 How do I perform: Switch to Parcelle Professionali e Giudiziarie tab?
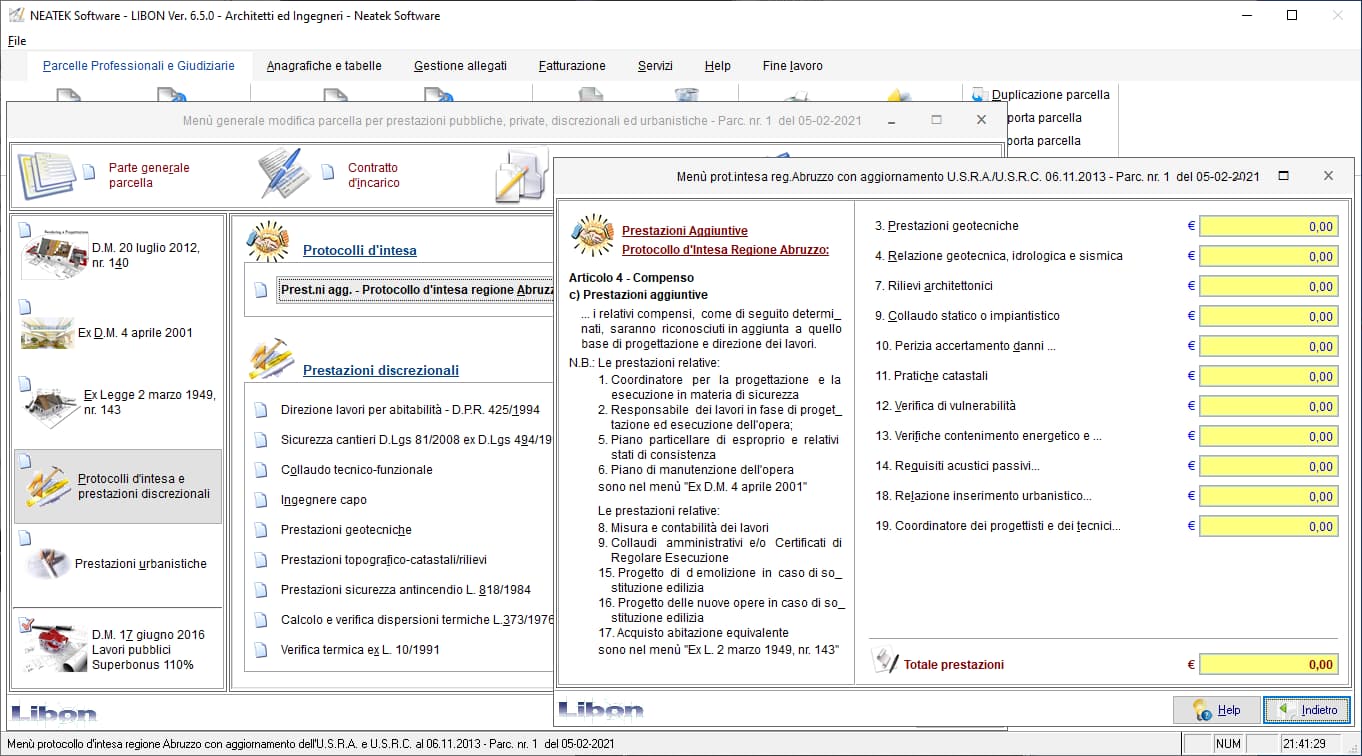[x=139, y=66]
